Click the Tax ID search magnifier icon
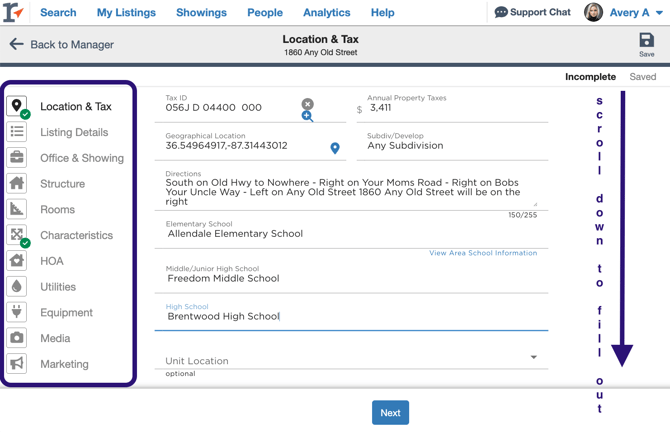Screen dimensions: 670x432 [307, 117]
